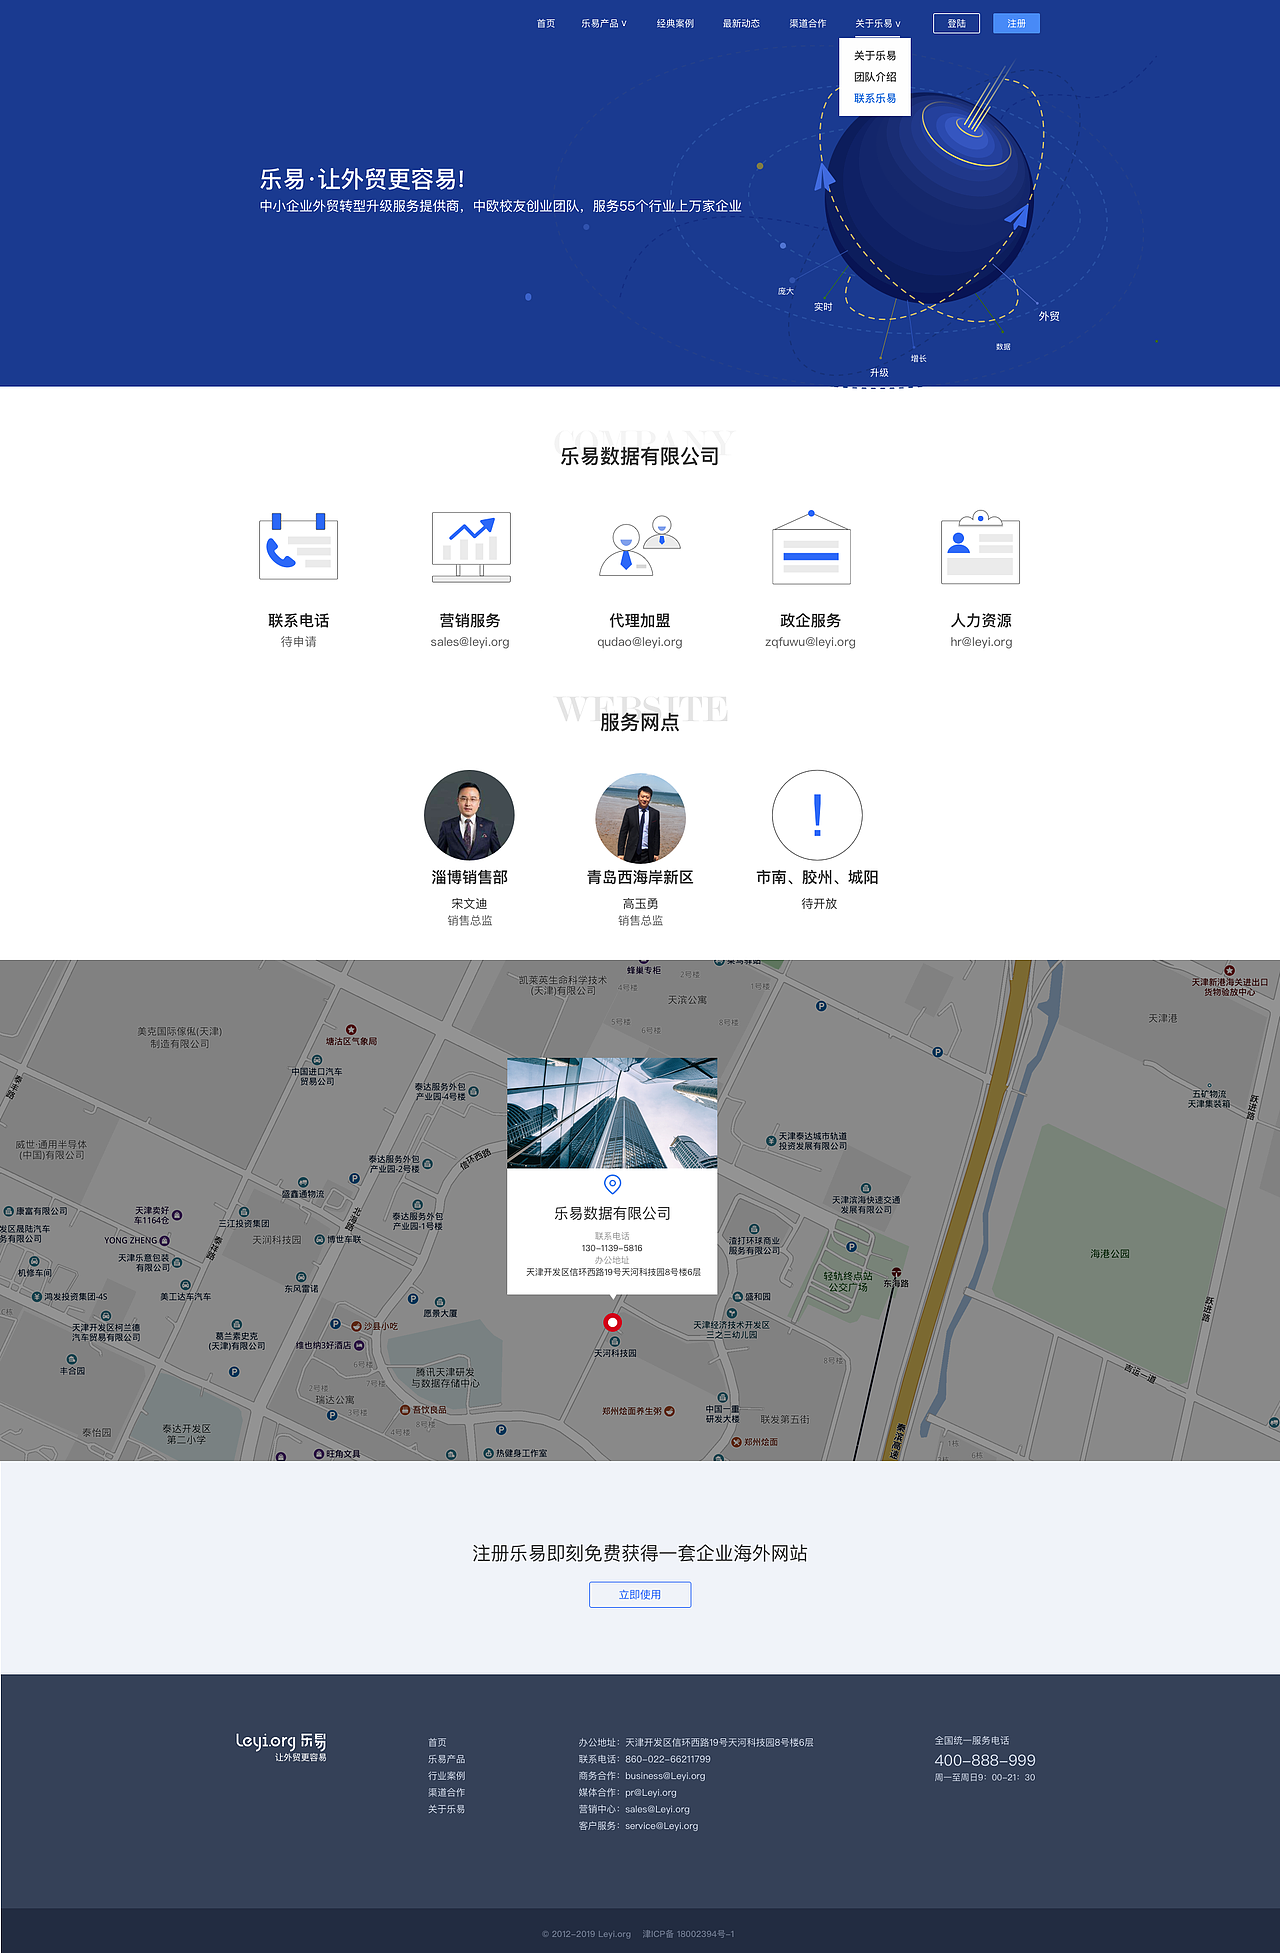Click the 政企服务 document icon
Screen dimensions: 1280x1953
(x=811, y=547)
